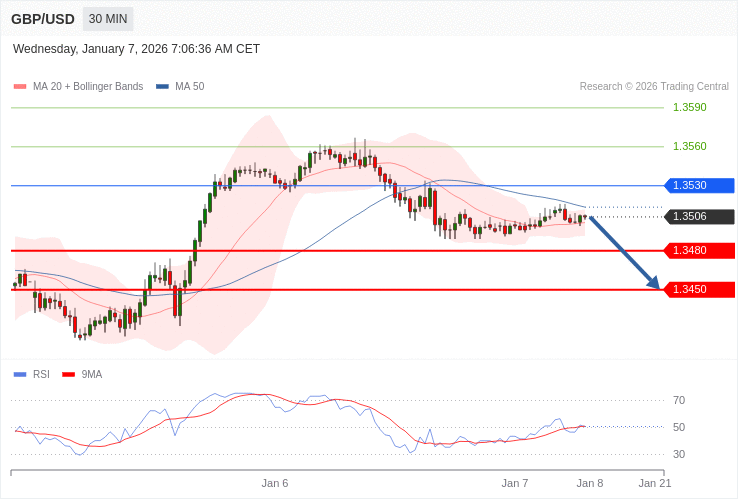Screen dimensions: 738x500
Task: Click the Jan 7 date marker
Action: point(515,483)
